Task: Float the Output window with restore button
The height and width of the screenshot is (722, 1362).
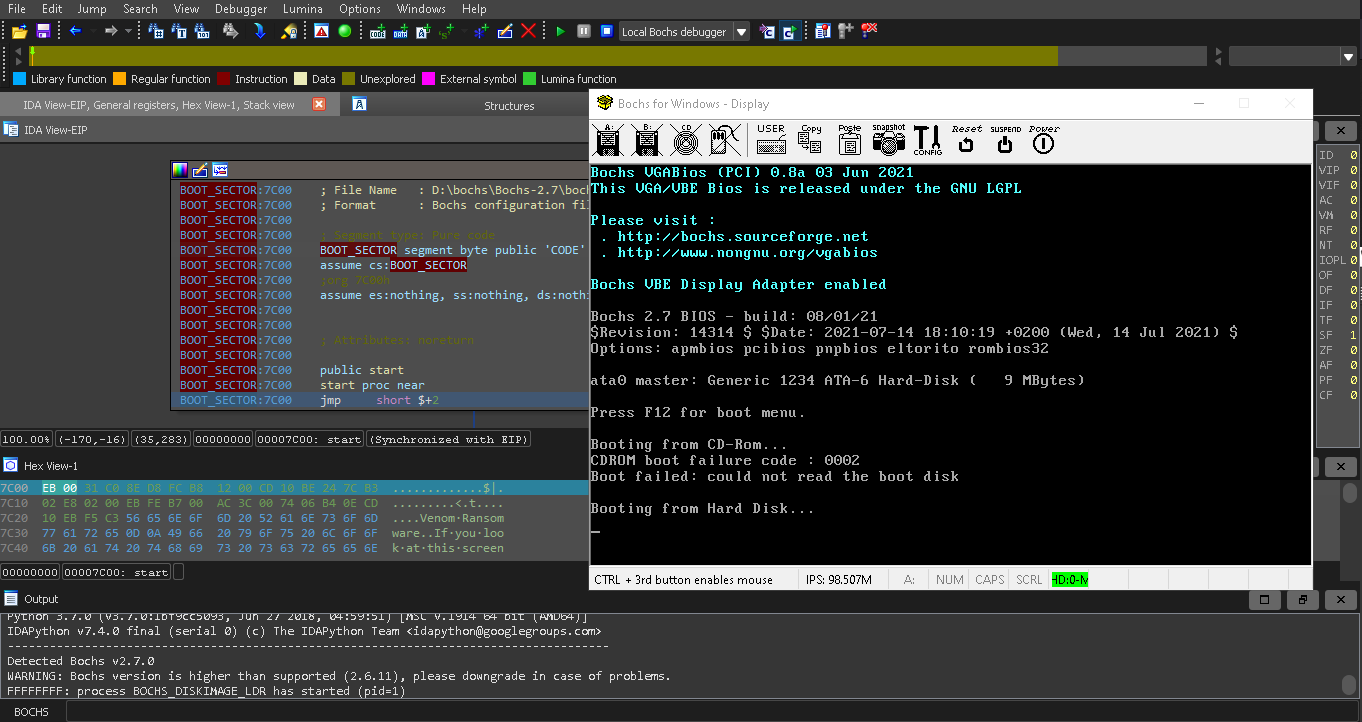Action: click(1303, 599)
